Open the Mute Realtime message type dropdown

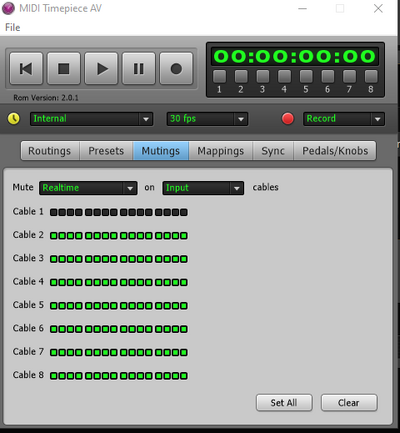pyautogui.click(x=88, y=188)
